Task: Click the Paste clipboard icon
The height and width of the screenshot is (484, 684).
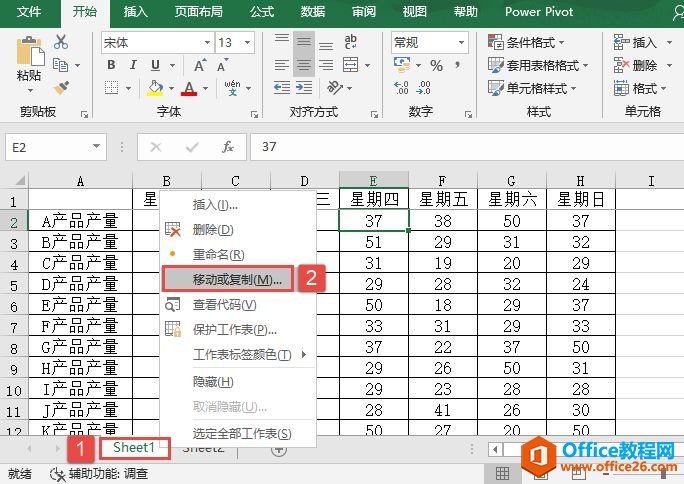Action: coord(30,51)
